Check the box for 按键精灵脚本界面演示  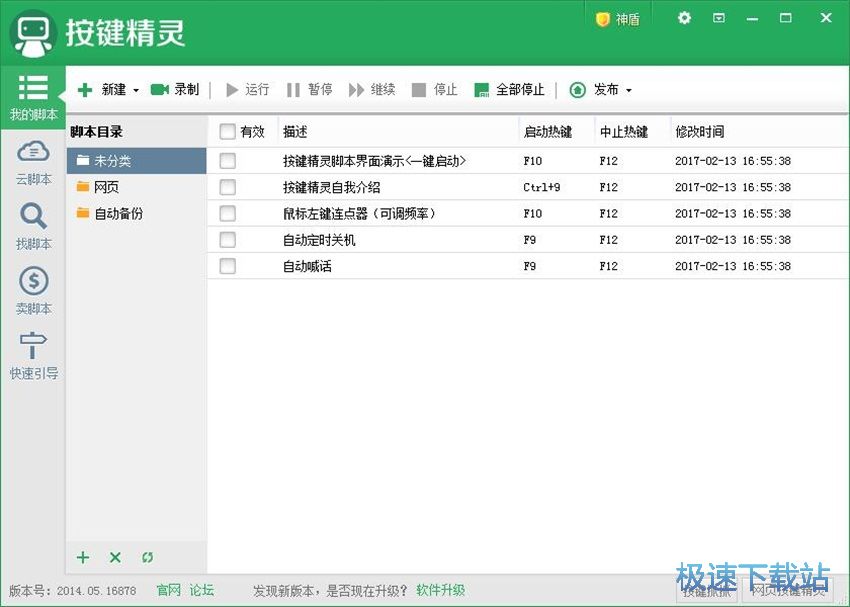[x=227, y=160]
